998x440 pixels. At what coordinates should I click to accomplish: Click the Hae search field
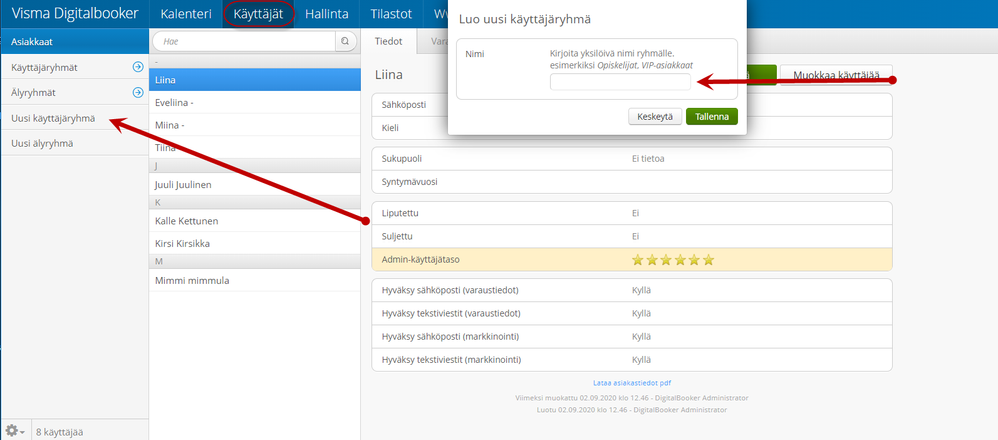[x=244, y=41]
